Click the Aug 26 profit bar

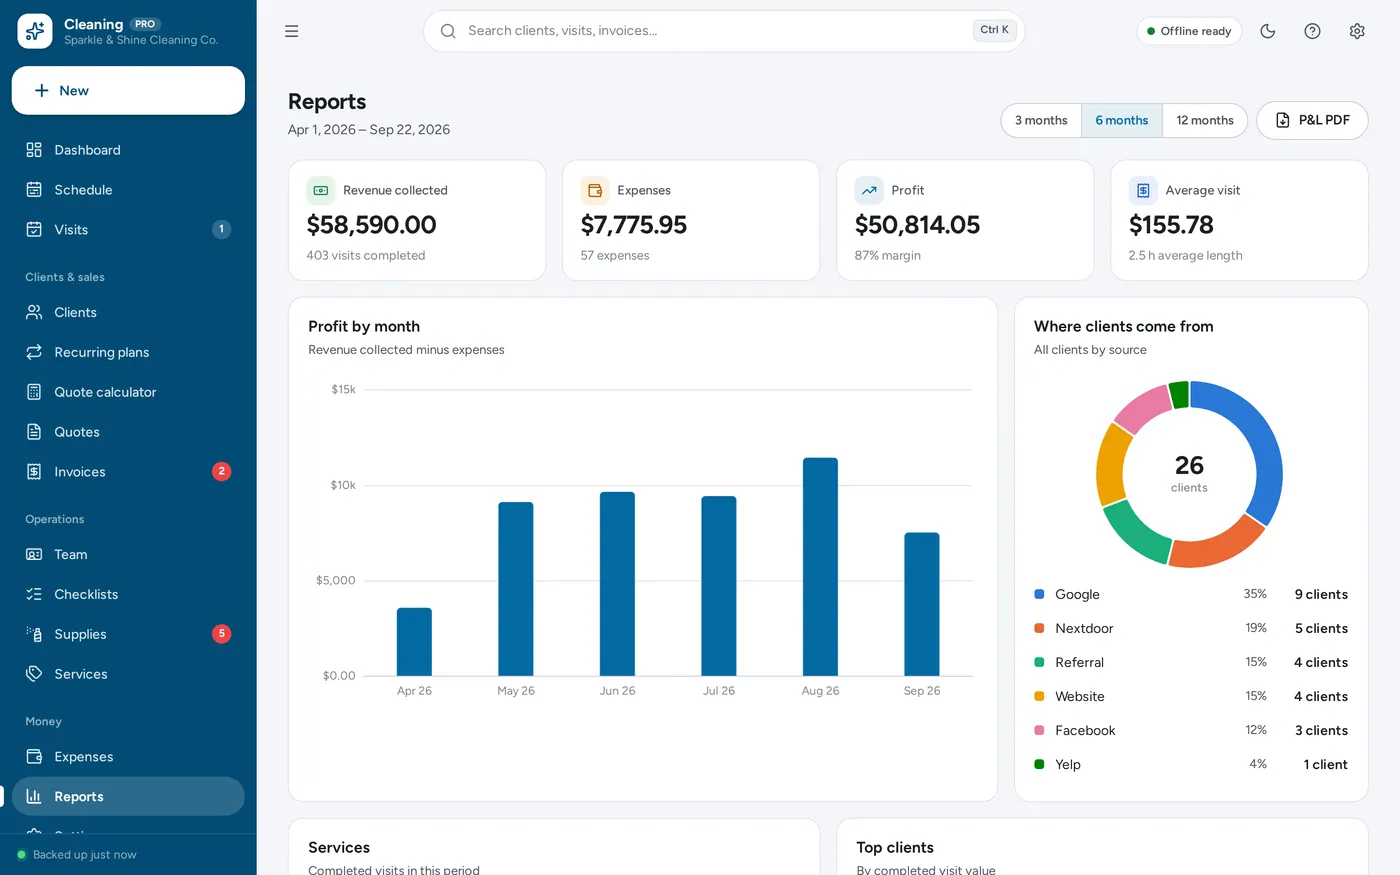coord(820,567)
